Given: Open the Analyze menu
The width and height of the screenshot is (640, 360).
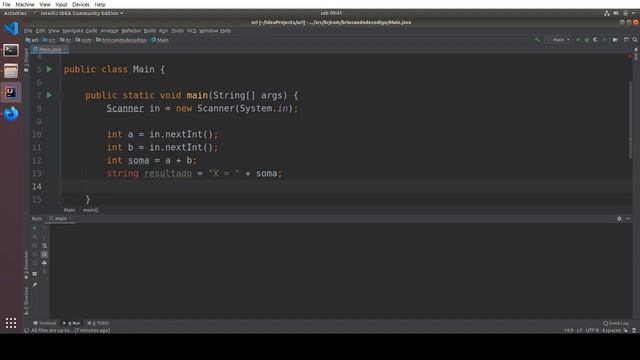Looking at the screenshot, I should 109,31.
